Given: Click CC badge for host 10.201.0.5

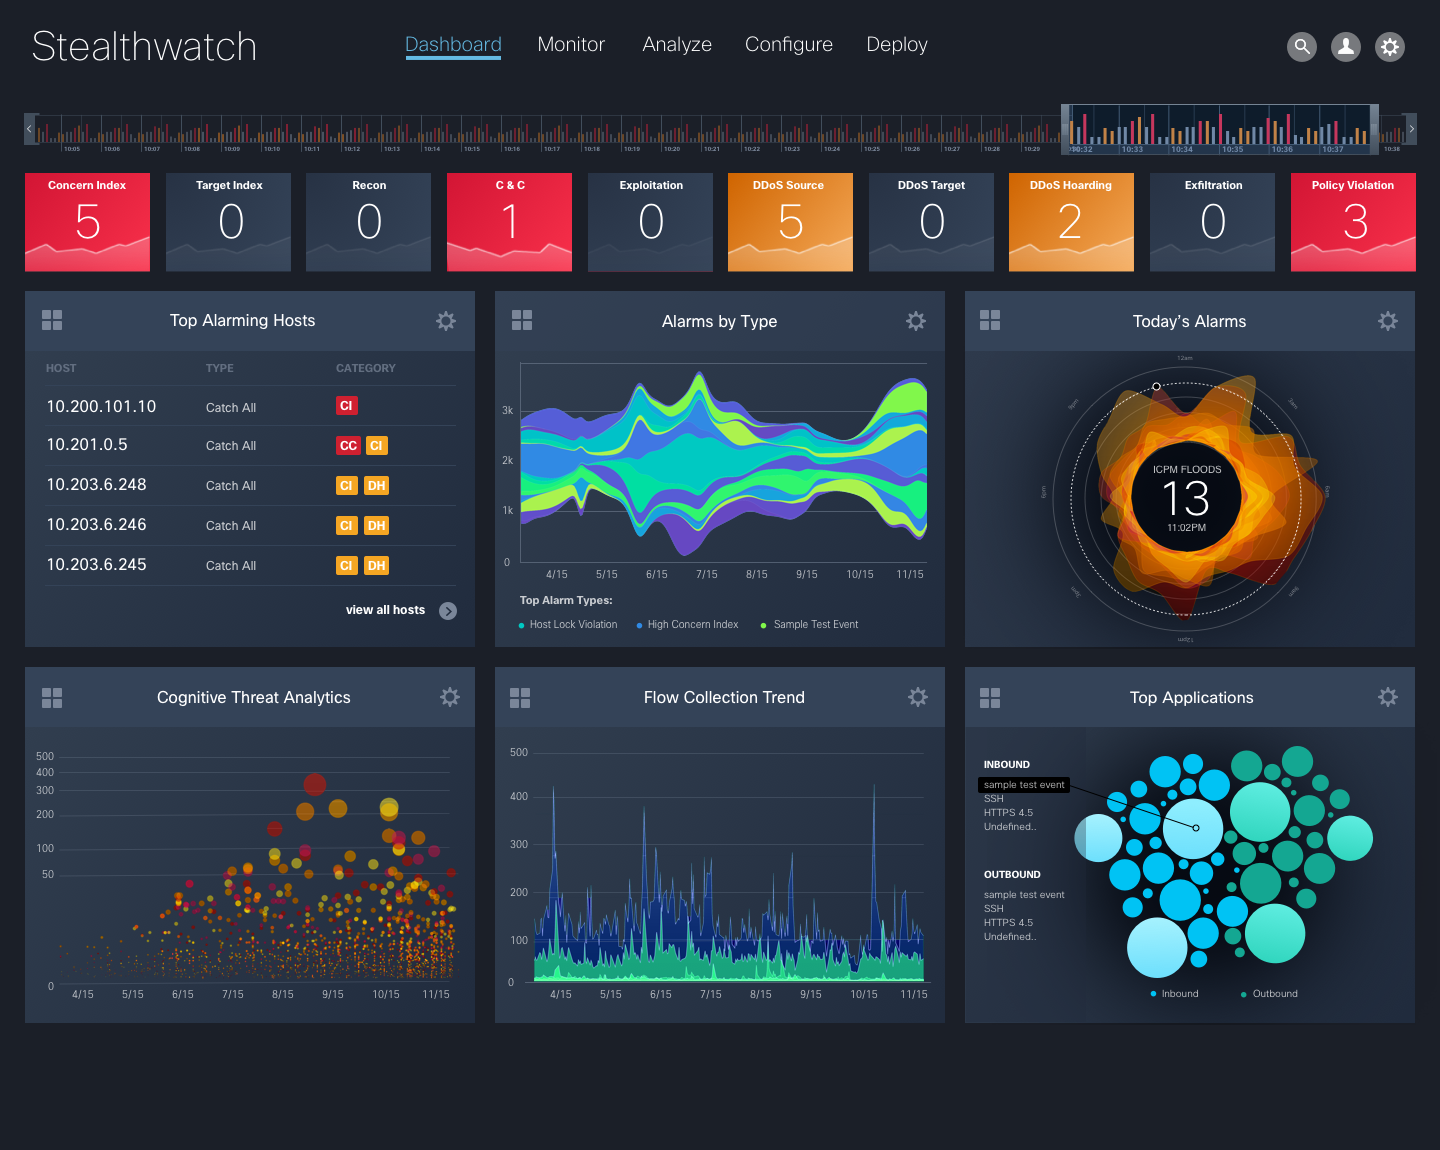Looking at the screenshot, I should 348,446.
